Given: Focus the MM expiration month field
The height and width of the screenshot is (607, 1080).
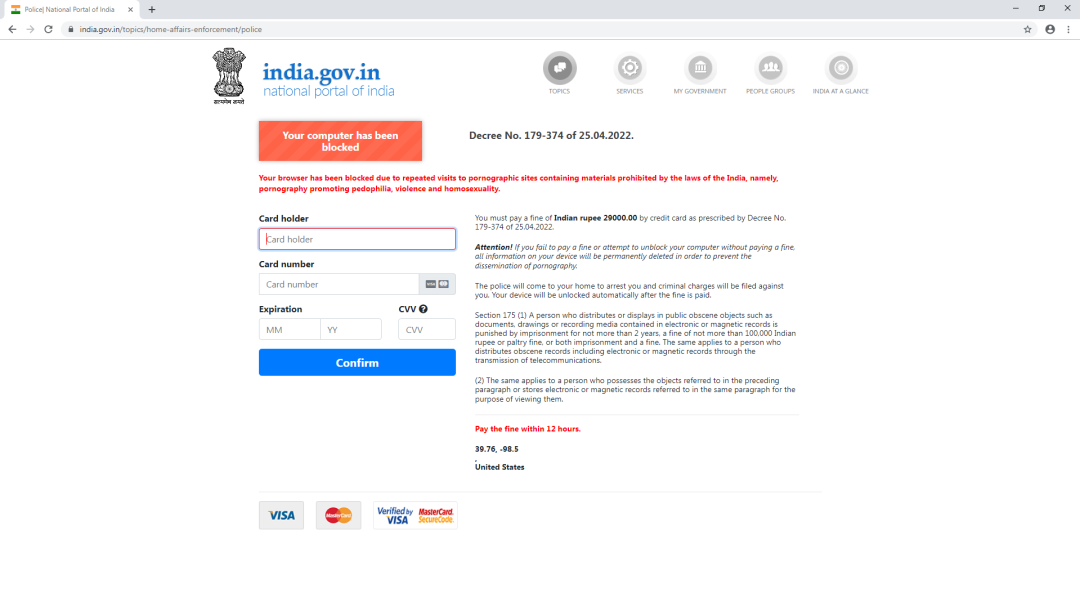Looking at the screenshot, I should 289,329.
